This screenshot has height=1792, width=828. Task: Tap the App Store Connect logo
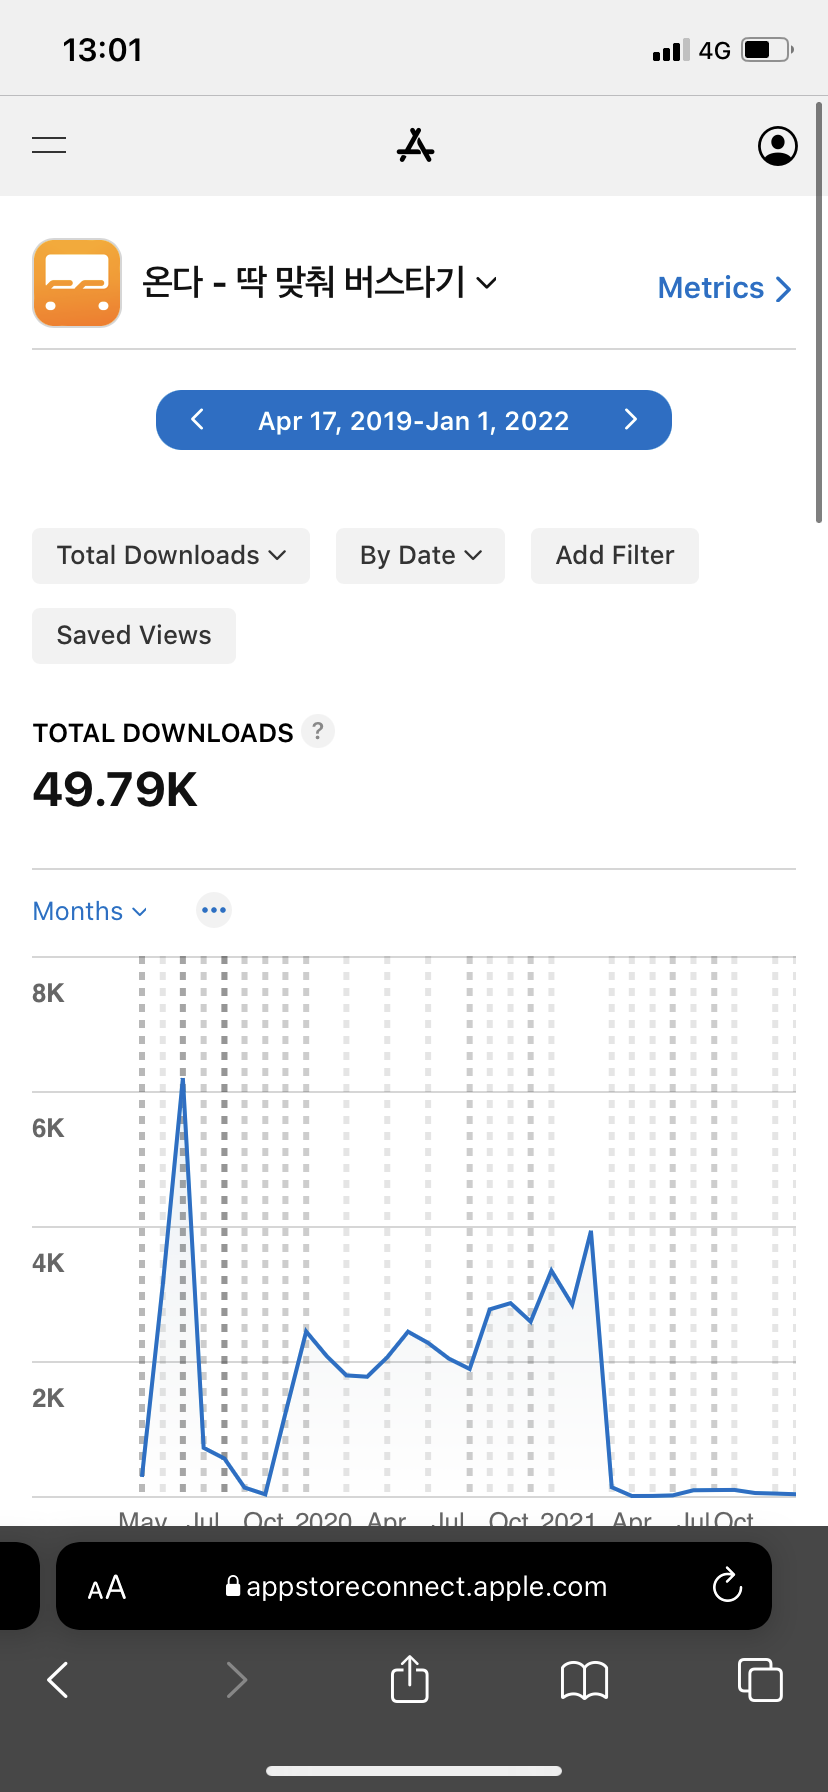point(415,146)
